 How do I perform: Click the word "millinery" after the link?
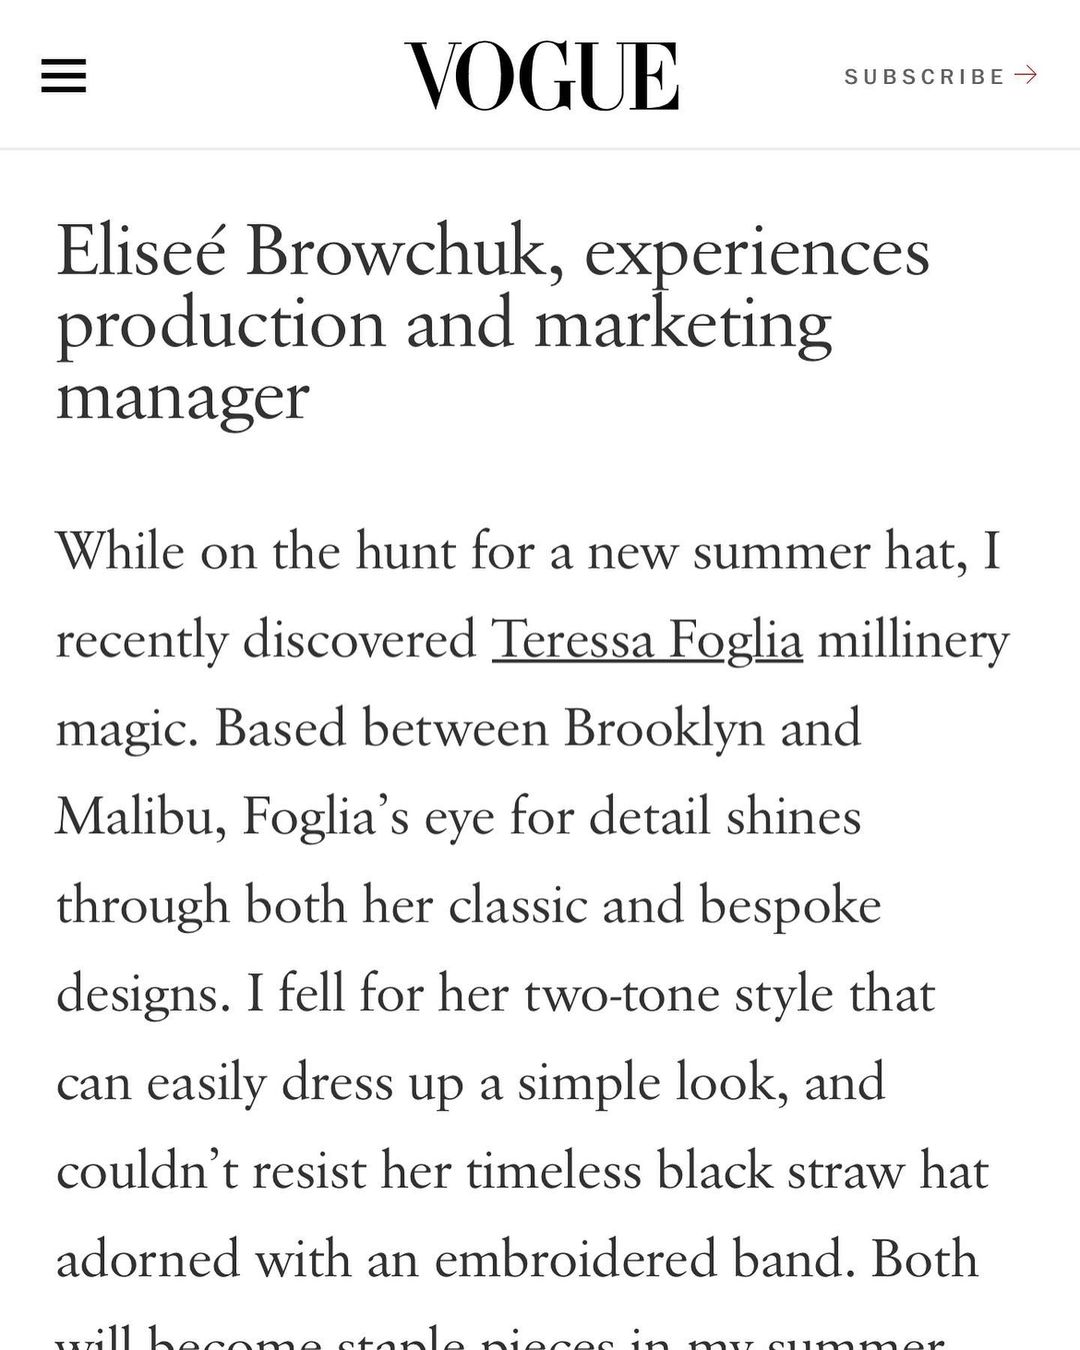[x=913, y=640]
